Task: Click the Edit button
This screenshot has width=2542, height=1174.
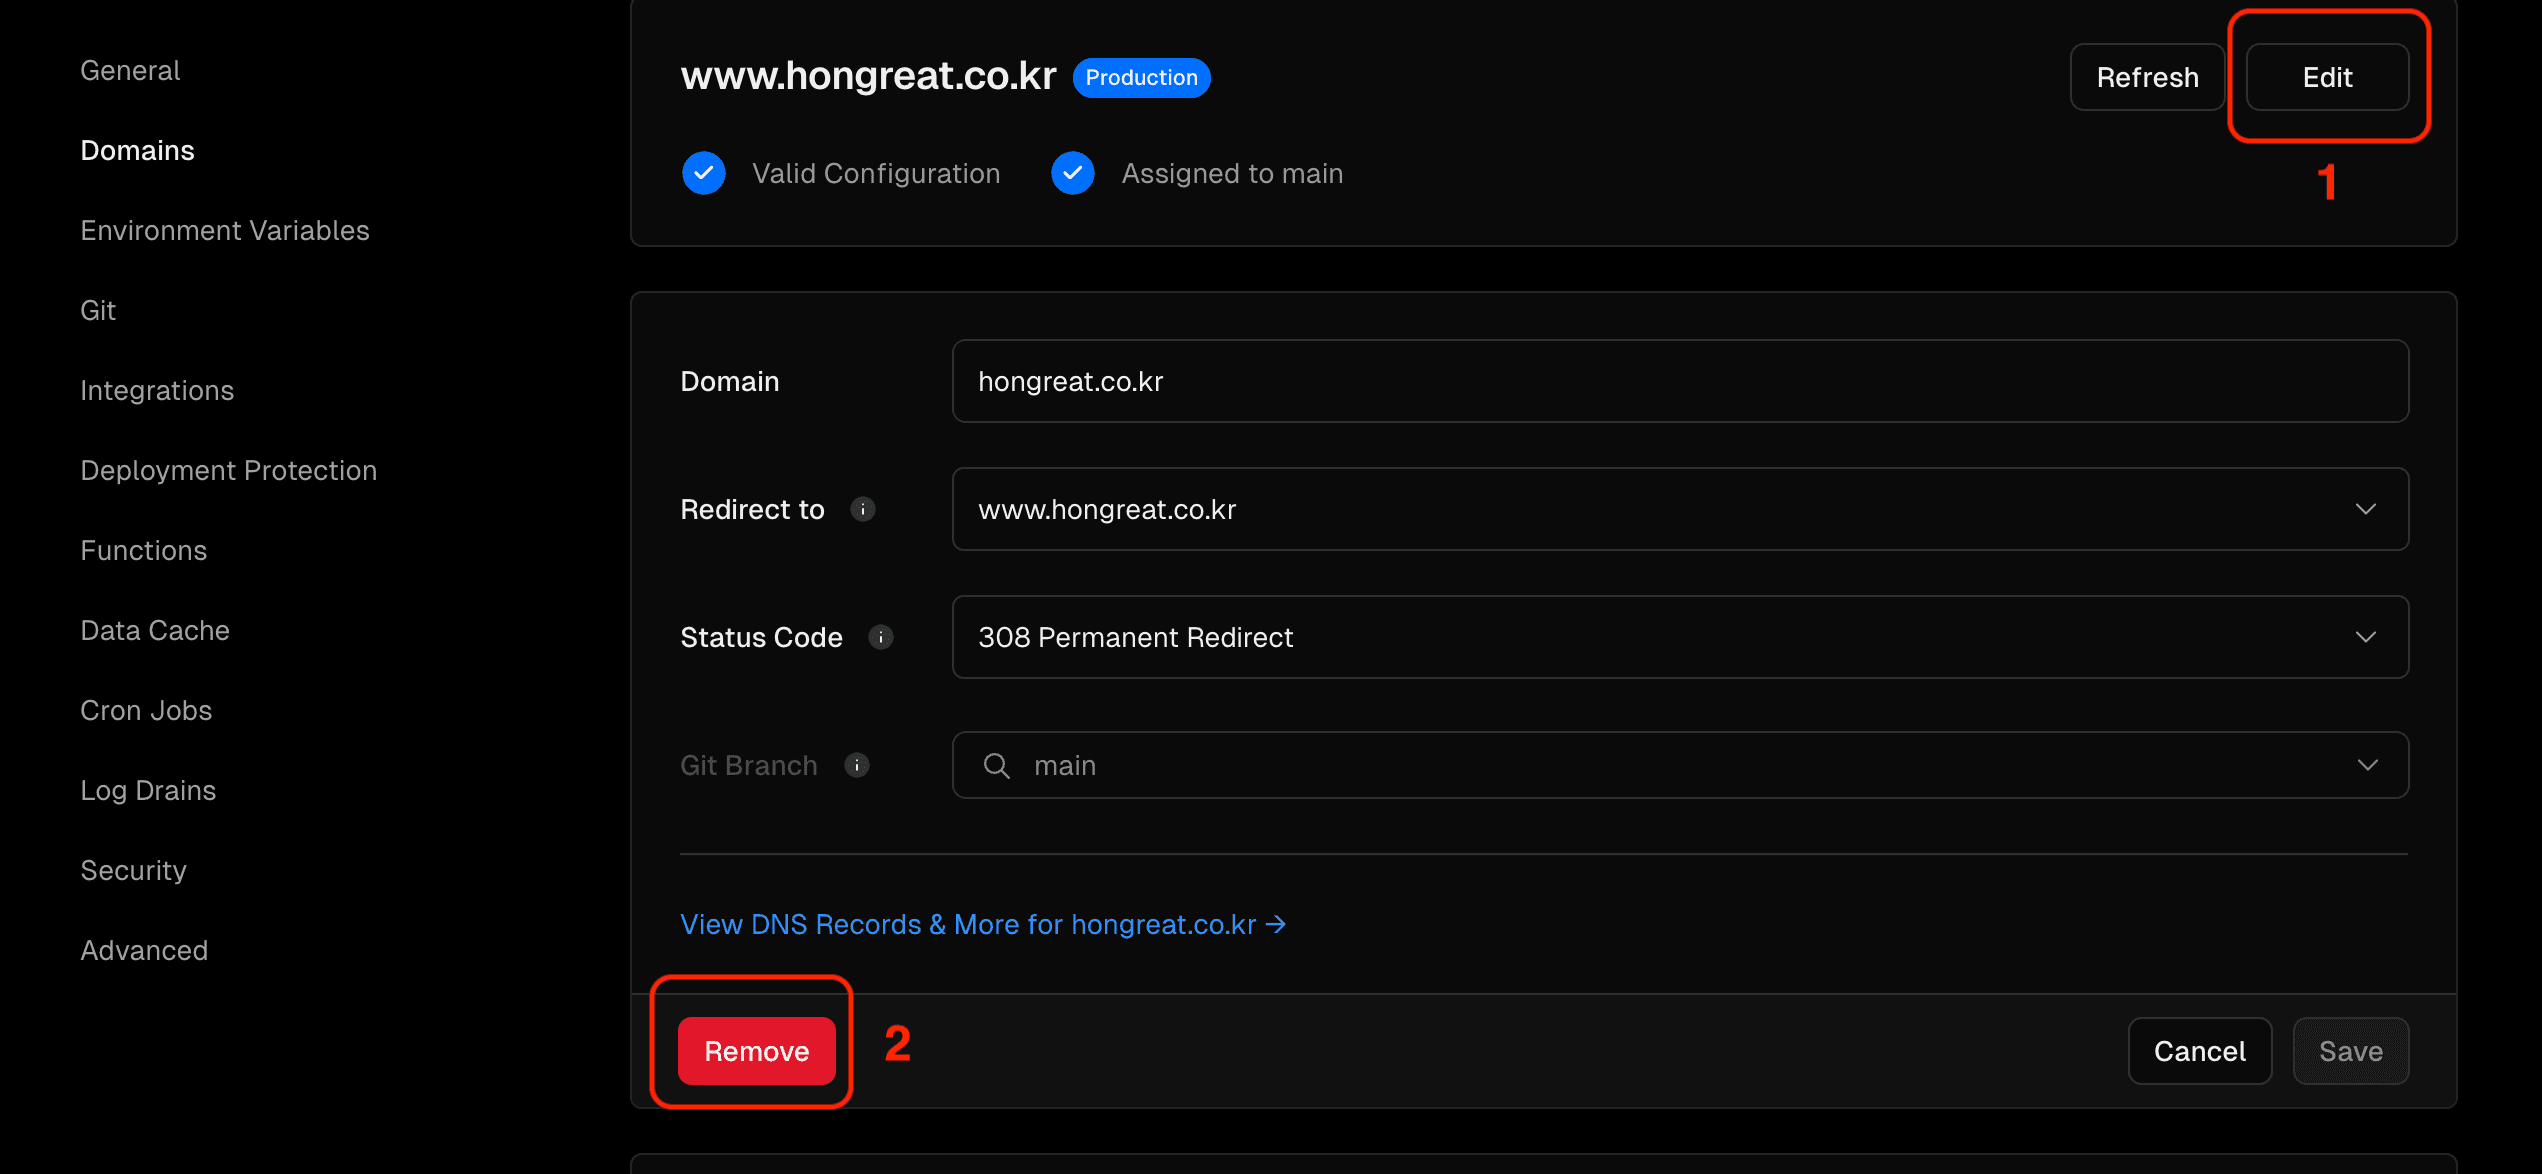Action: click(2327, 78)
